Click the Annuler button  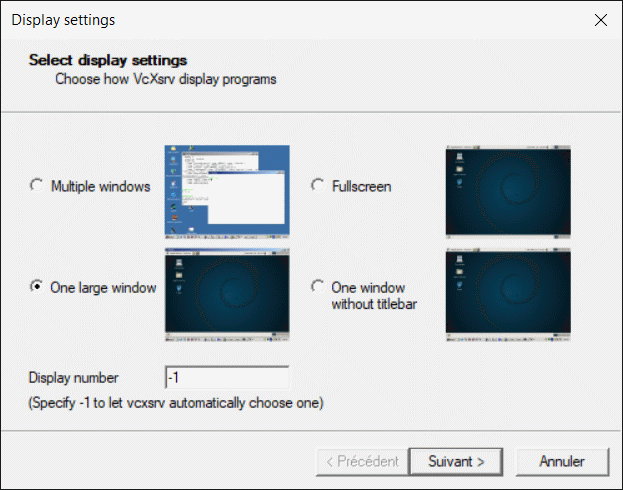[562, 462]
